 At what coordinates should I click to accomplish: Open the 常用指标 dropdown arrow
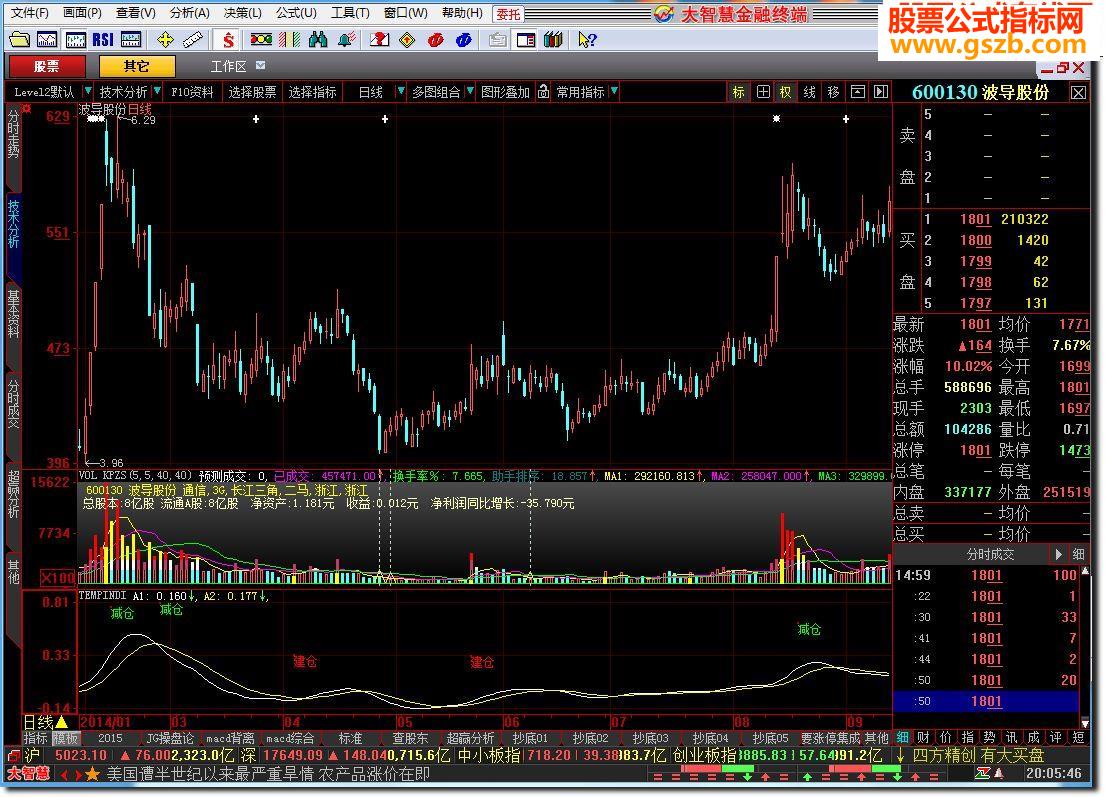pyautogui.click(x=615, y=92)
